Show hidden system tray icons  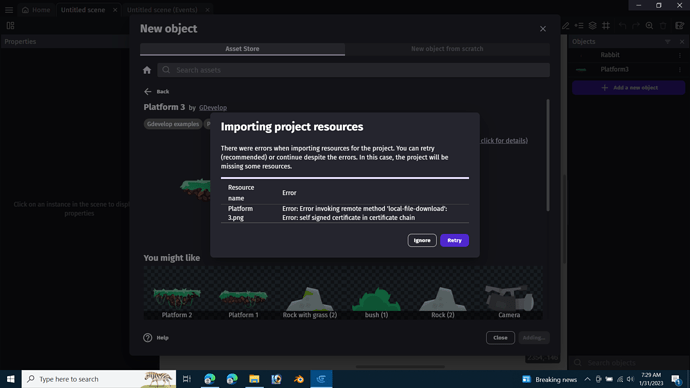[587, 379]
